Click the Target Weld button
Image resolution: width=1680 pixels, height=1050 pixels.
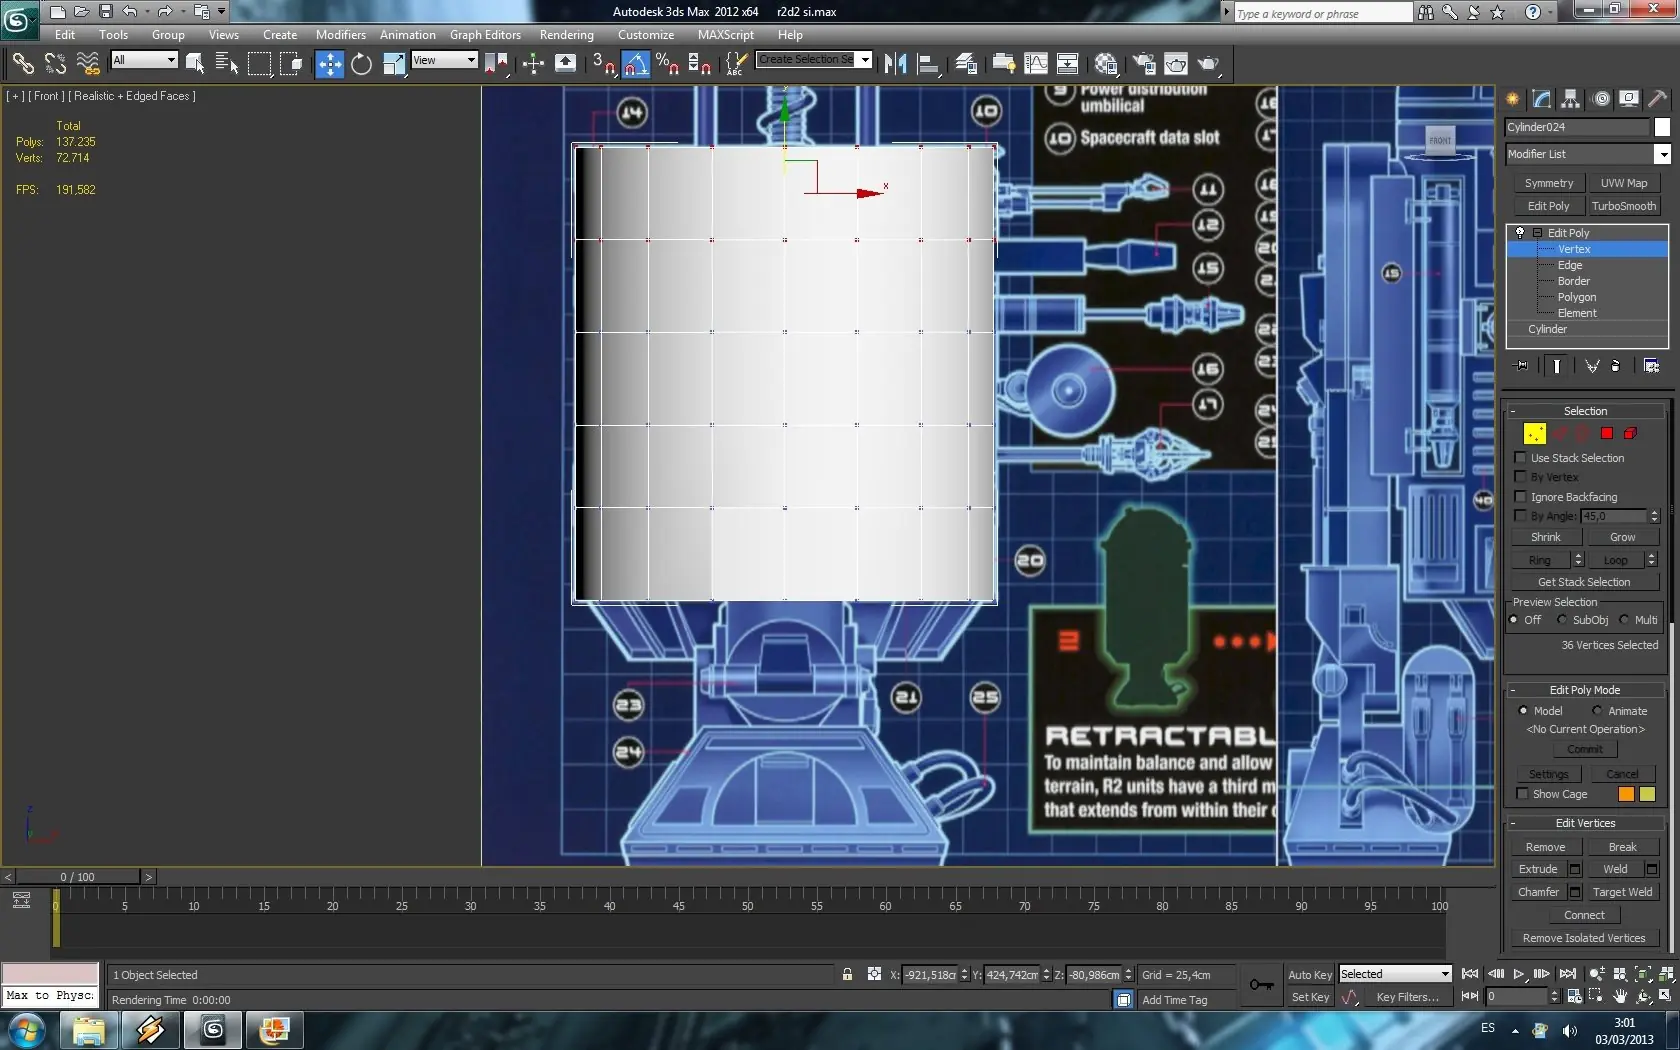(1622, 892)
